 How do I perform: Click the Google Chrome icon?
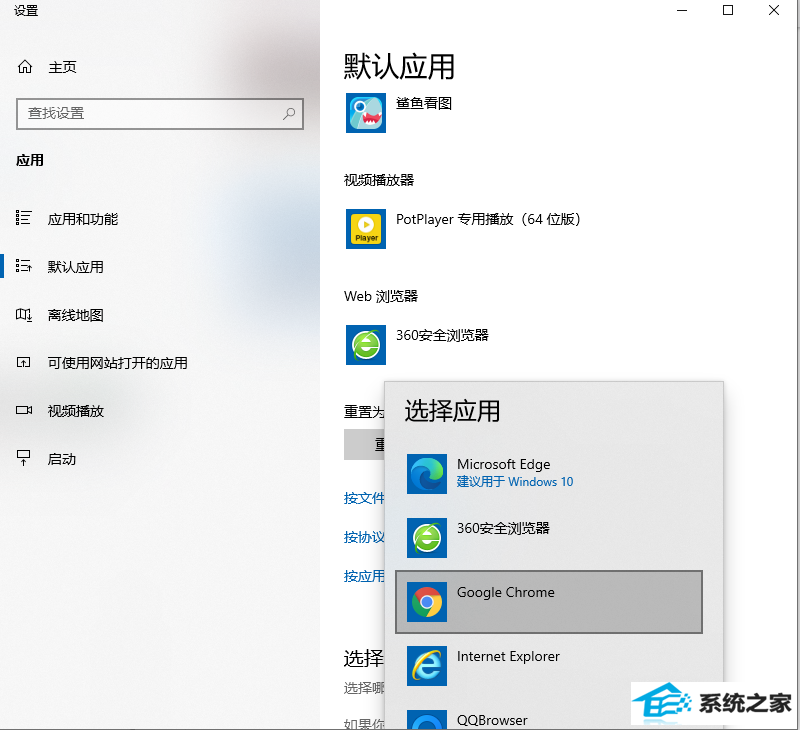[x=427, y=602]
